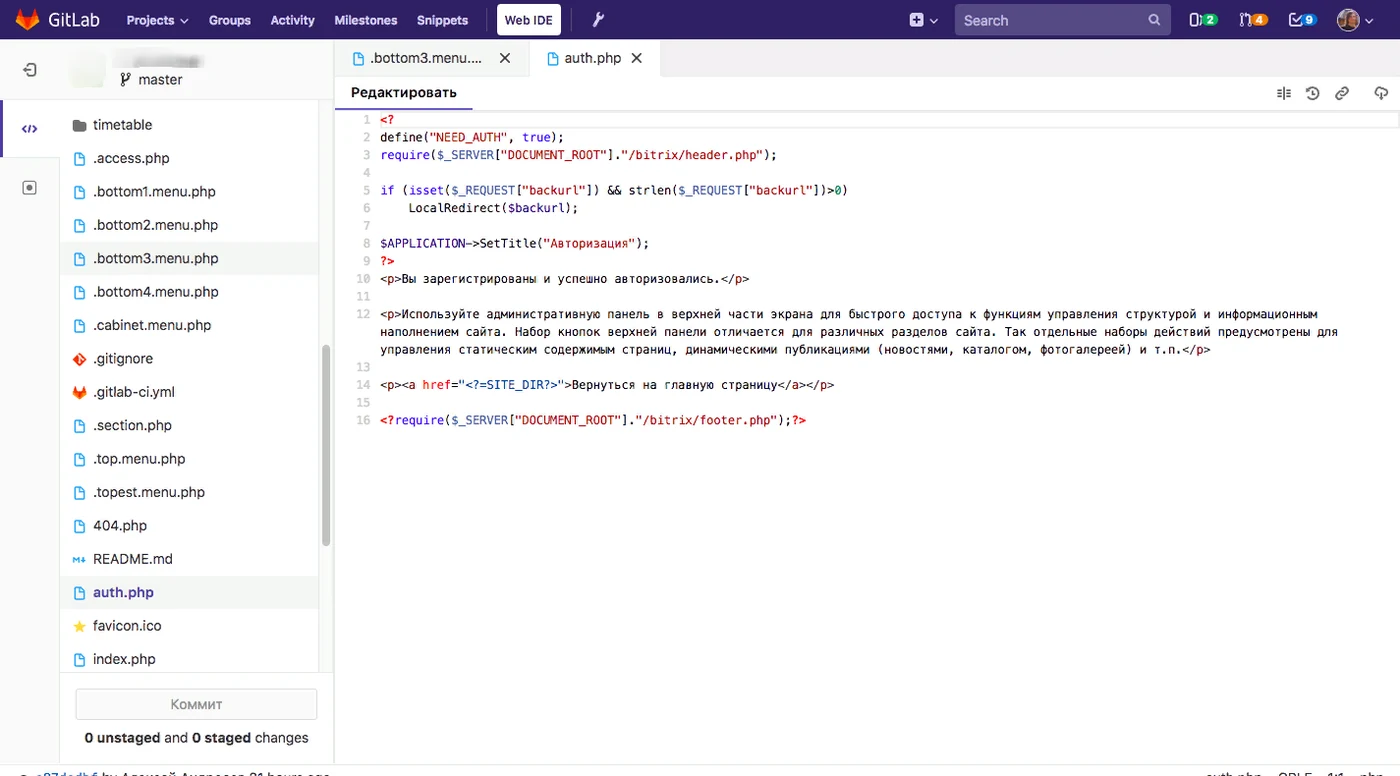Click the Web IDE button

pyautogui.click(x=529, y=20)
